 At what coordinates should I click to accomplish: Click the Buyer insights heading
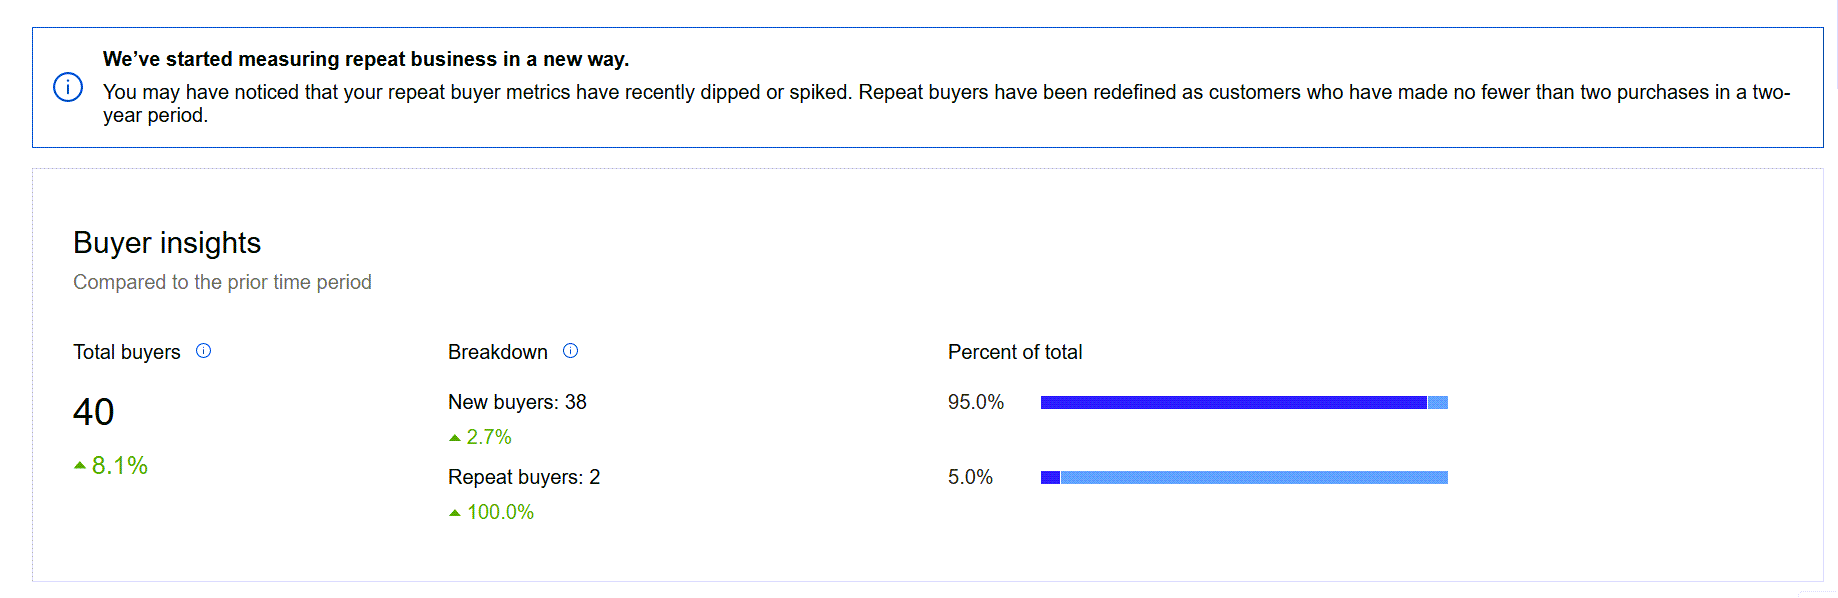tap(166, 242)
